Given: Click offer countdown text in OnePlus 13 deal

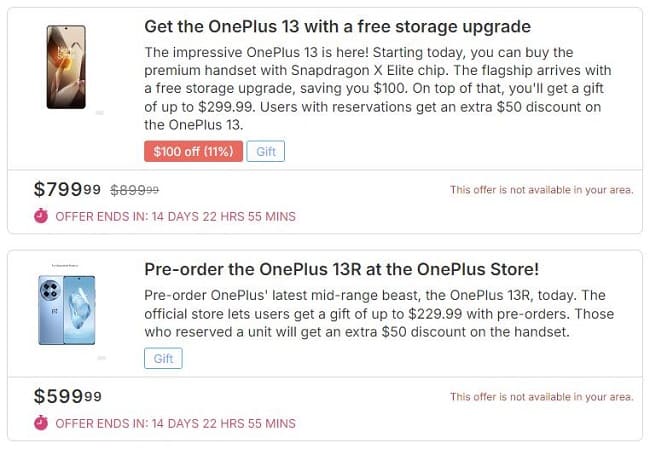Looking at the screenshot, I should [x=175, y=216].
